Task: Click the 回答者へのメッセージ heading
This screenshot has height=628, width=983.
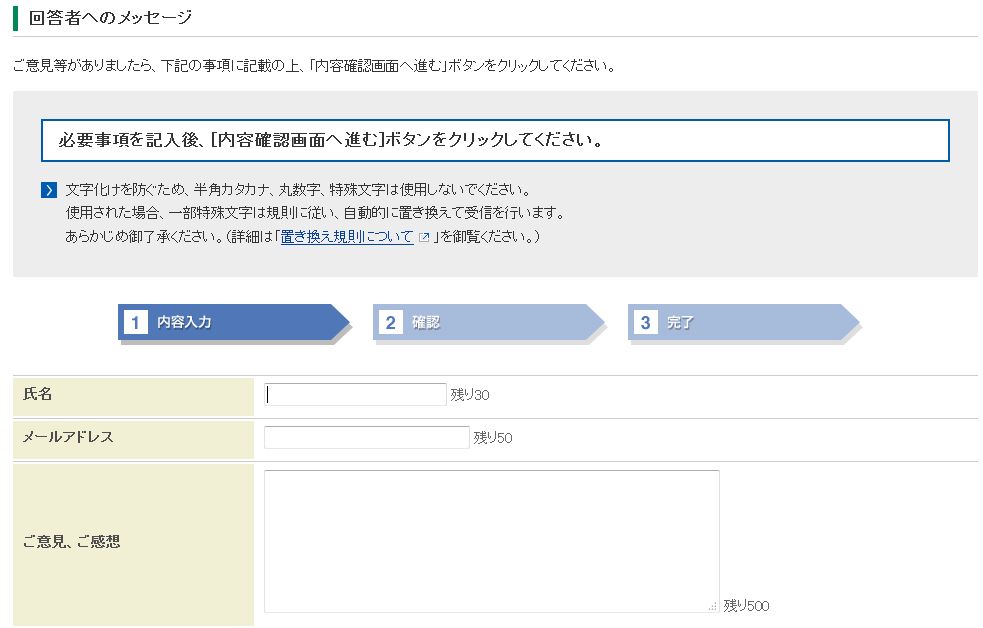Action: click(x=111, y=18)
